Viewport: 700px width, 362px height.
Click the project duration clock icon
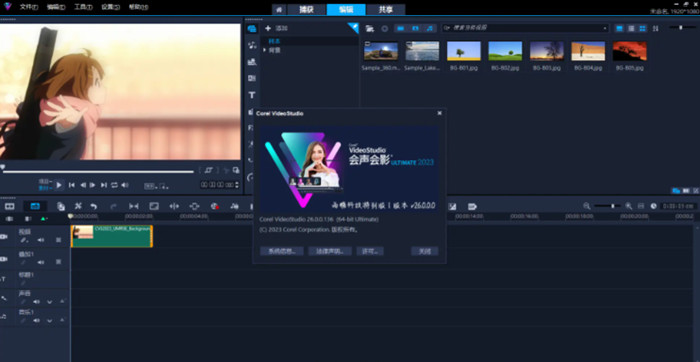654,206
